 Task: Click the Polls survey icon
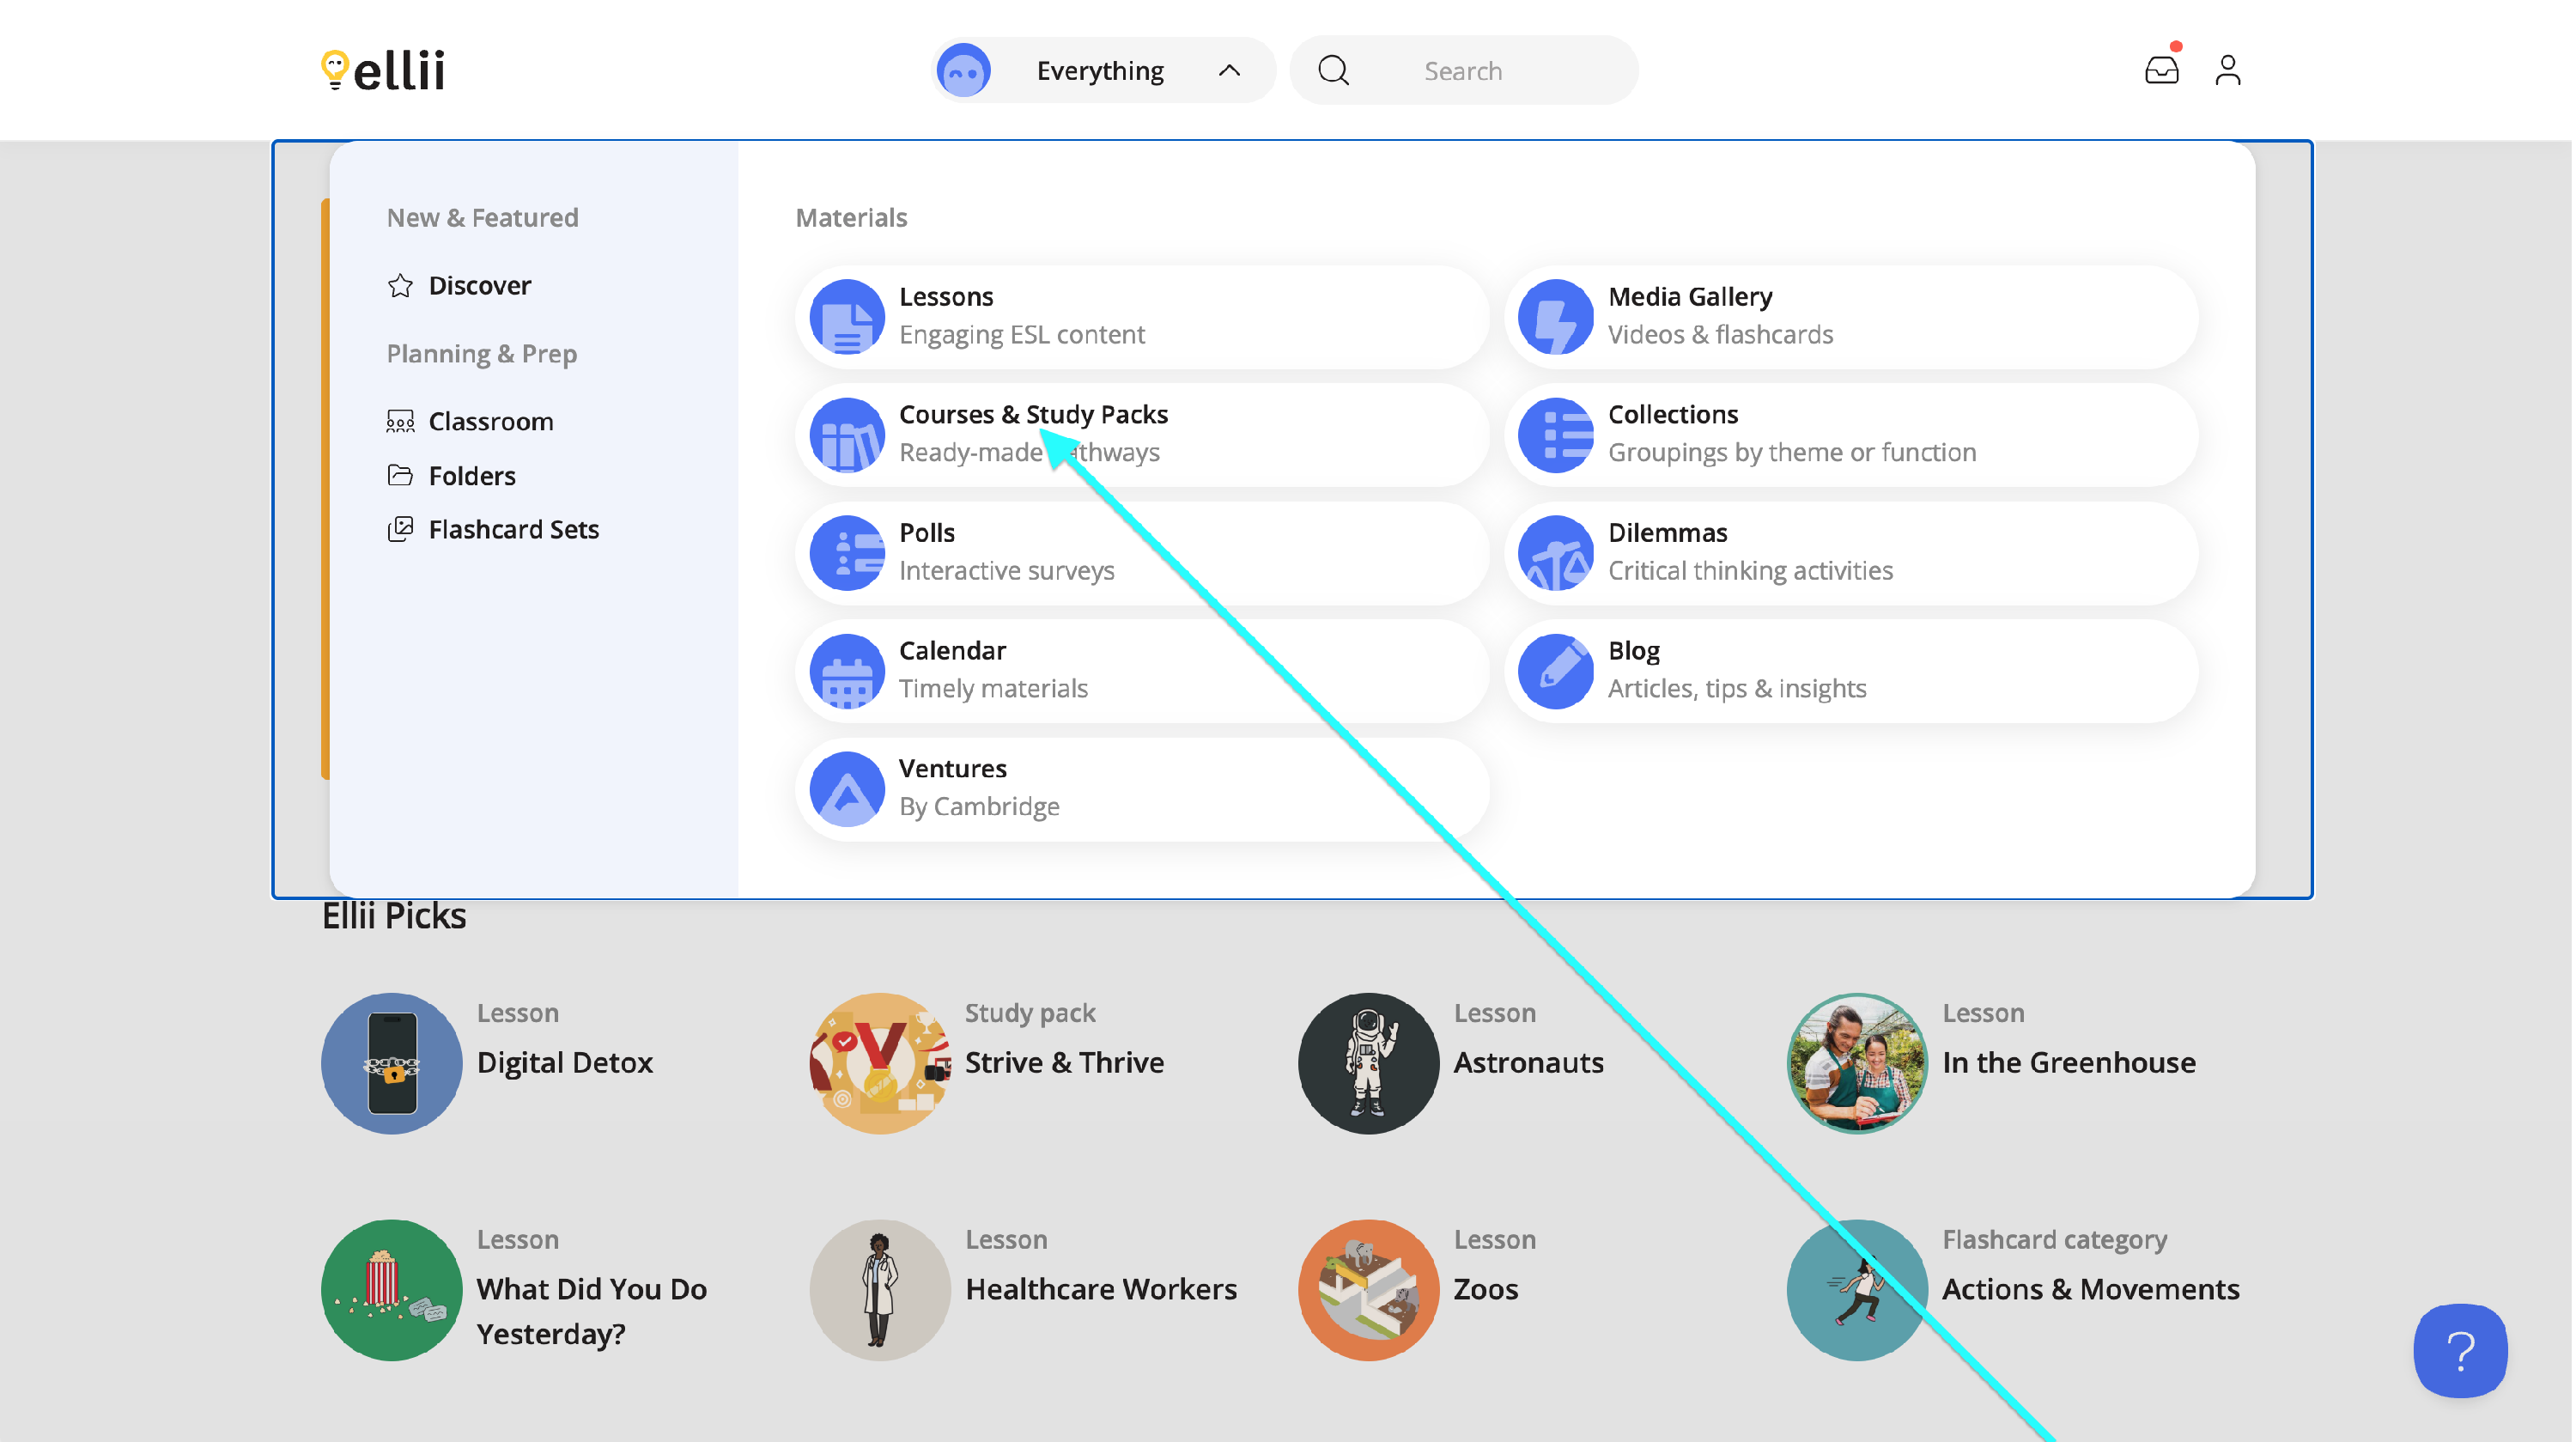pyautogui.click(x=846, y=553)
